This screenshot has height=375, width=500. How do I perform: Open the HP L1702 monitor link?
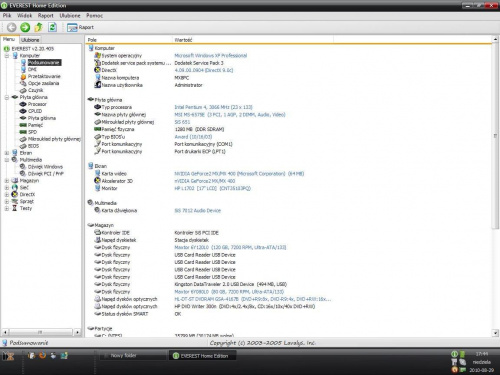[212, 188]
